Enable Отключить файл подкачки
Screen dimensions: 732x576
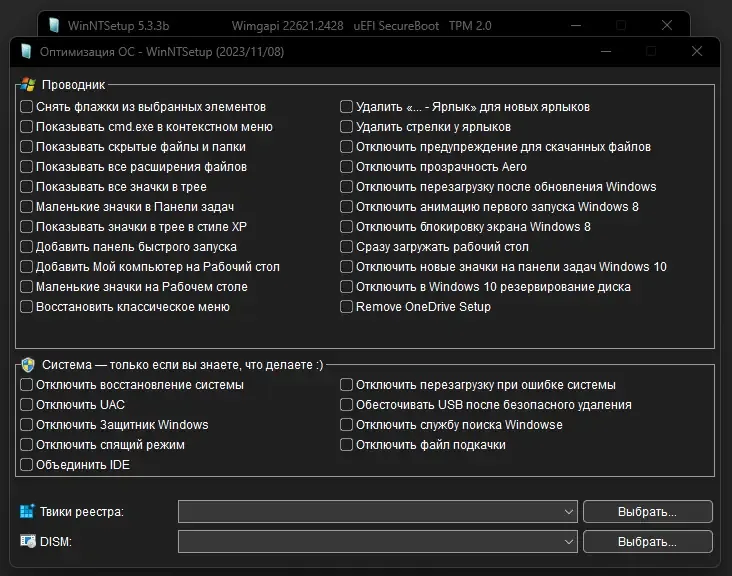click(346, 445)
